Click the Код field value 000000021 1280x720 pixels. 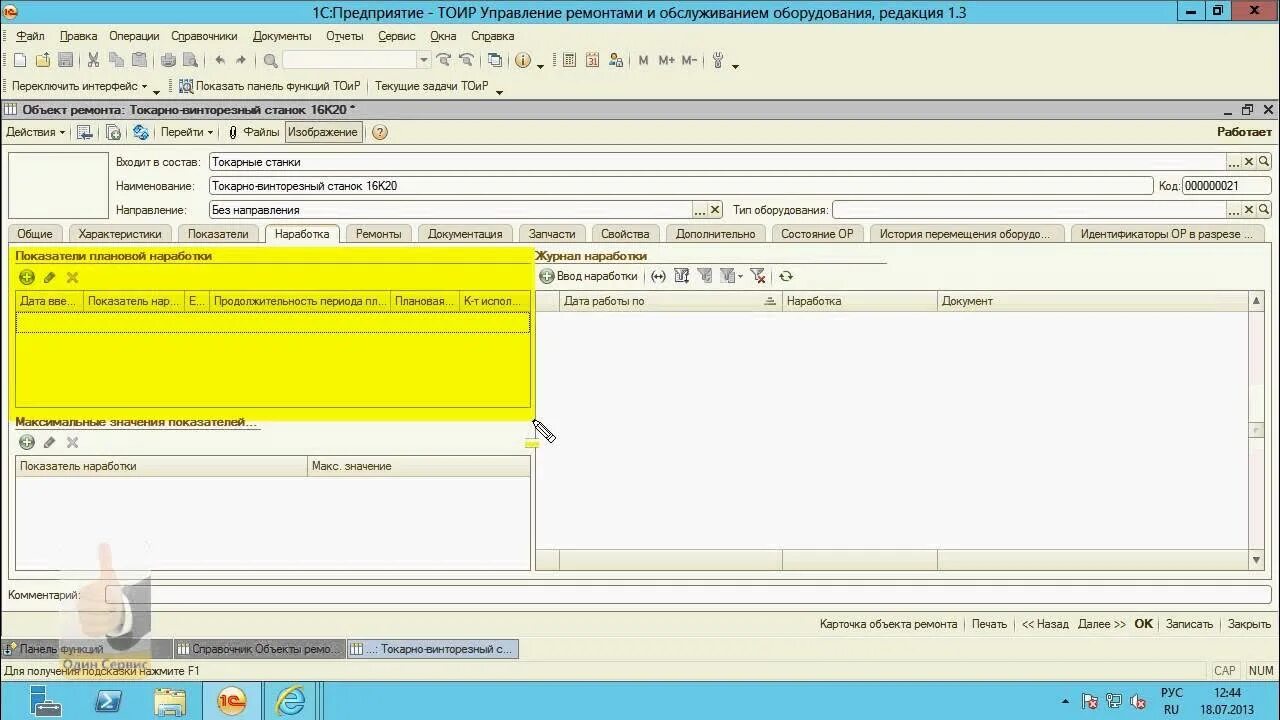click(1227, 186)
